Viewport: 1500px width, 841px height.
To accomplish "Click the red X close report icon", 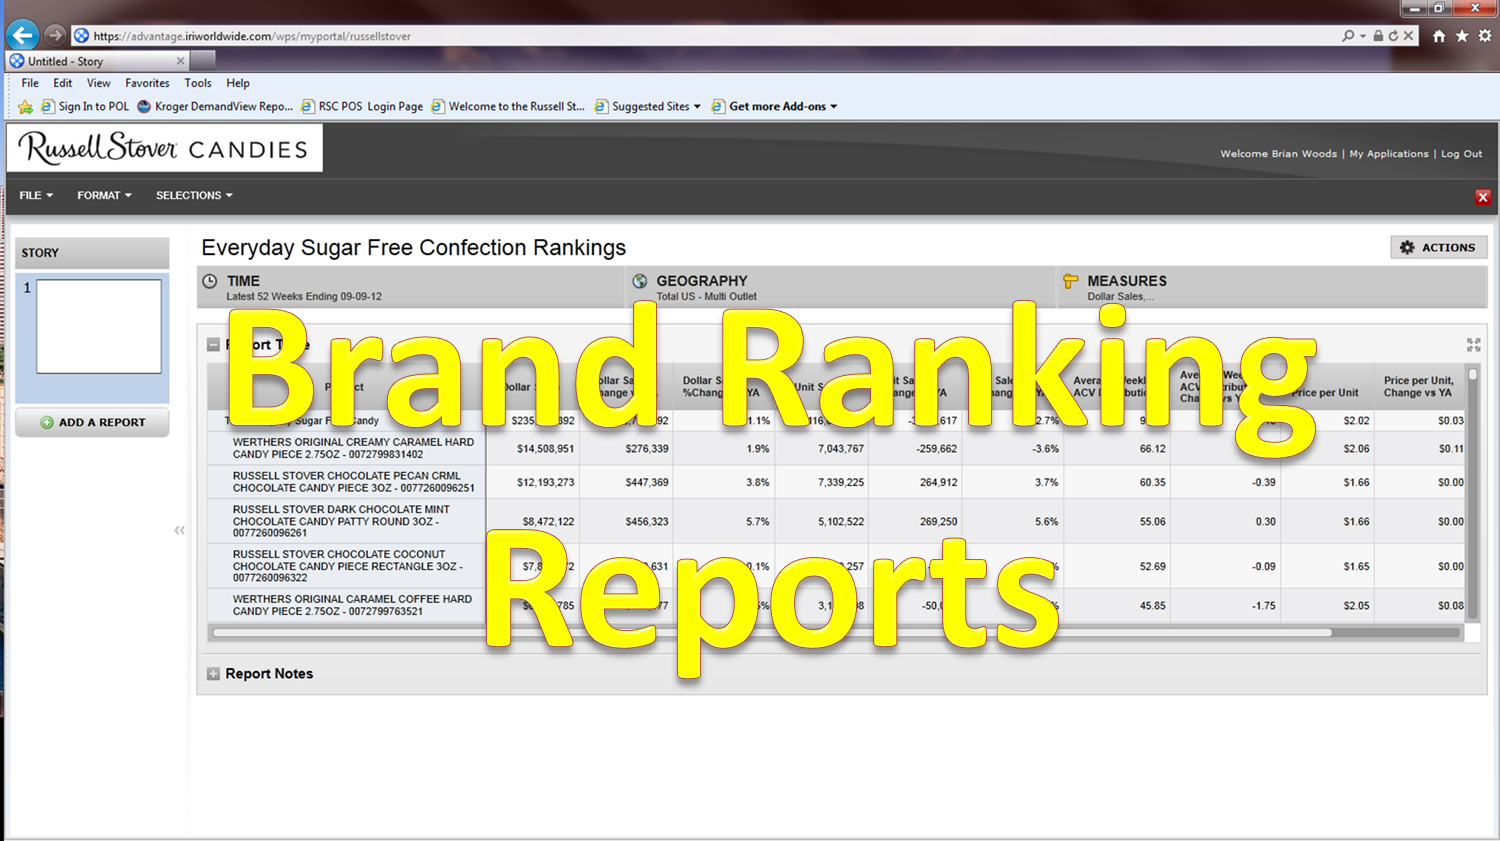I will [1482, 197].
